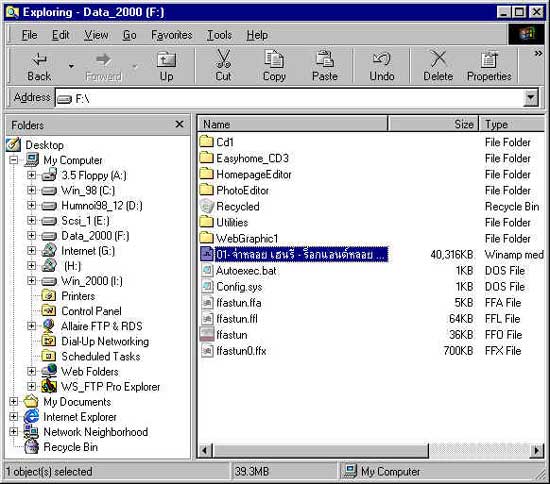This screenshot has height=484, width=550.
Task: Select the Printers folder icon
Action: coord(49,296)
